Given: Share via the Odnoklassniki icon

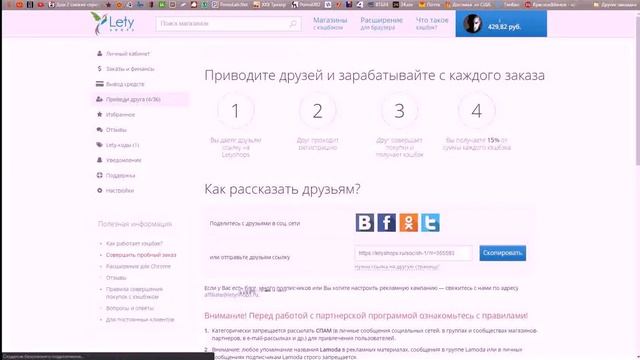Looking at the screenshot, I should click(x=409, y=222).
